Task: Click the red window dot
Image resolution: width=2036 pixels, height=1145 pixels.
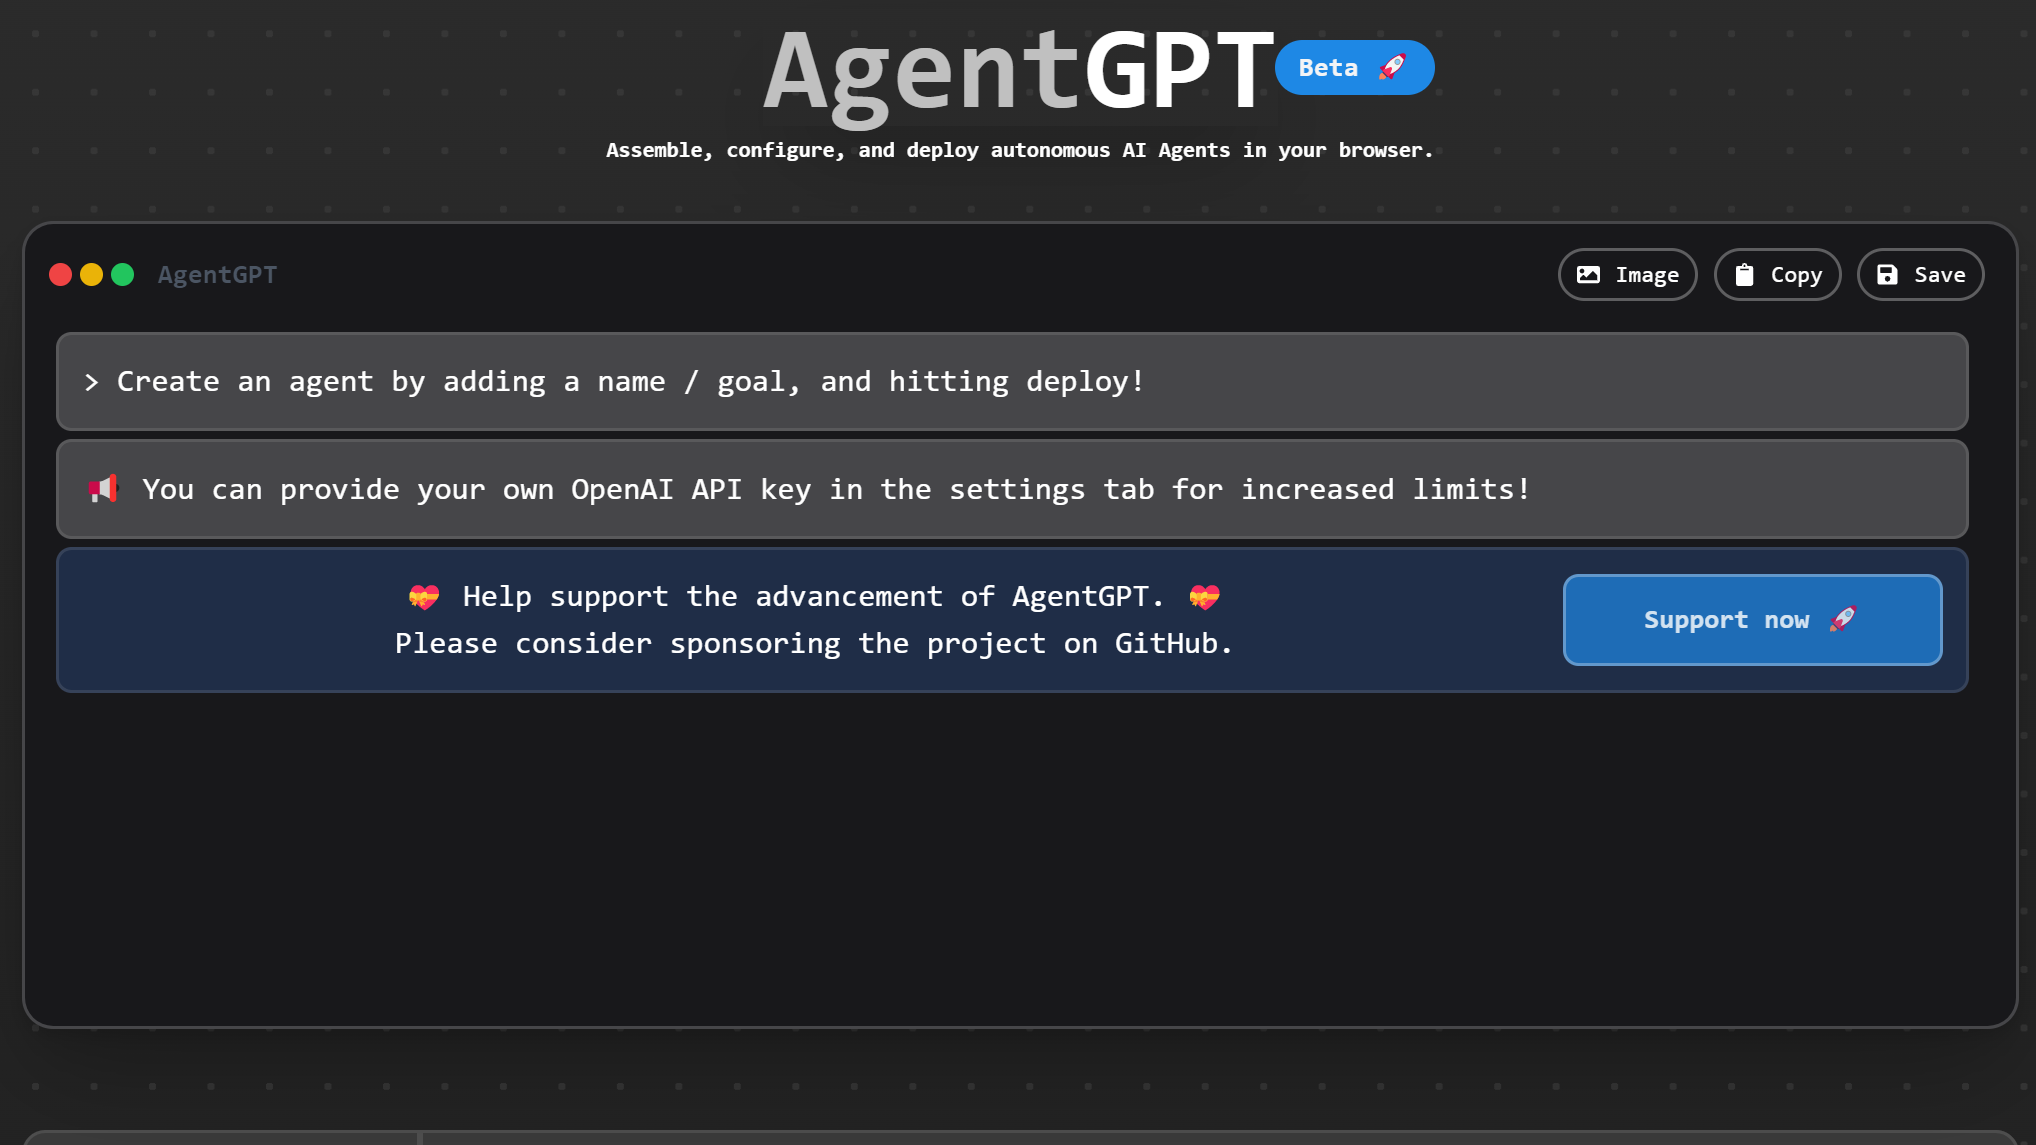Action: point(60,275)
